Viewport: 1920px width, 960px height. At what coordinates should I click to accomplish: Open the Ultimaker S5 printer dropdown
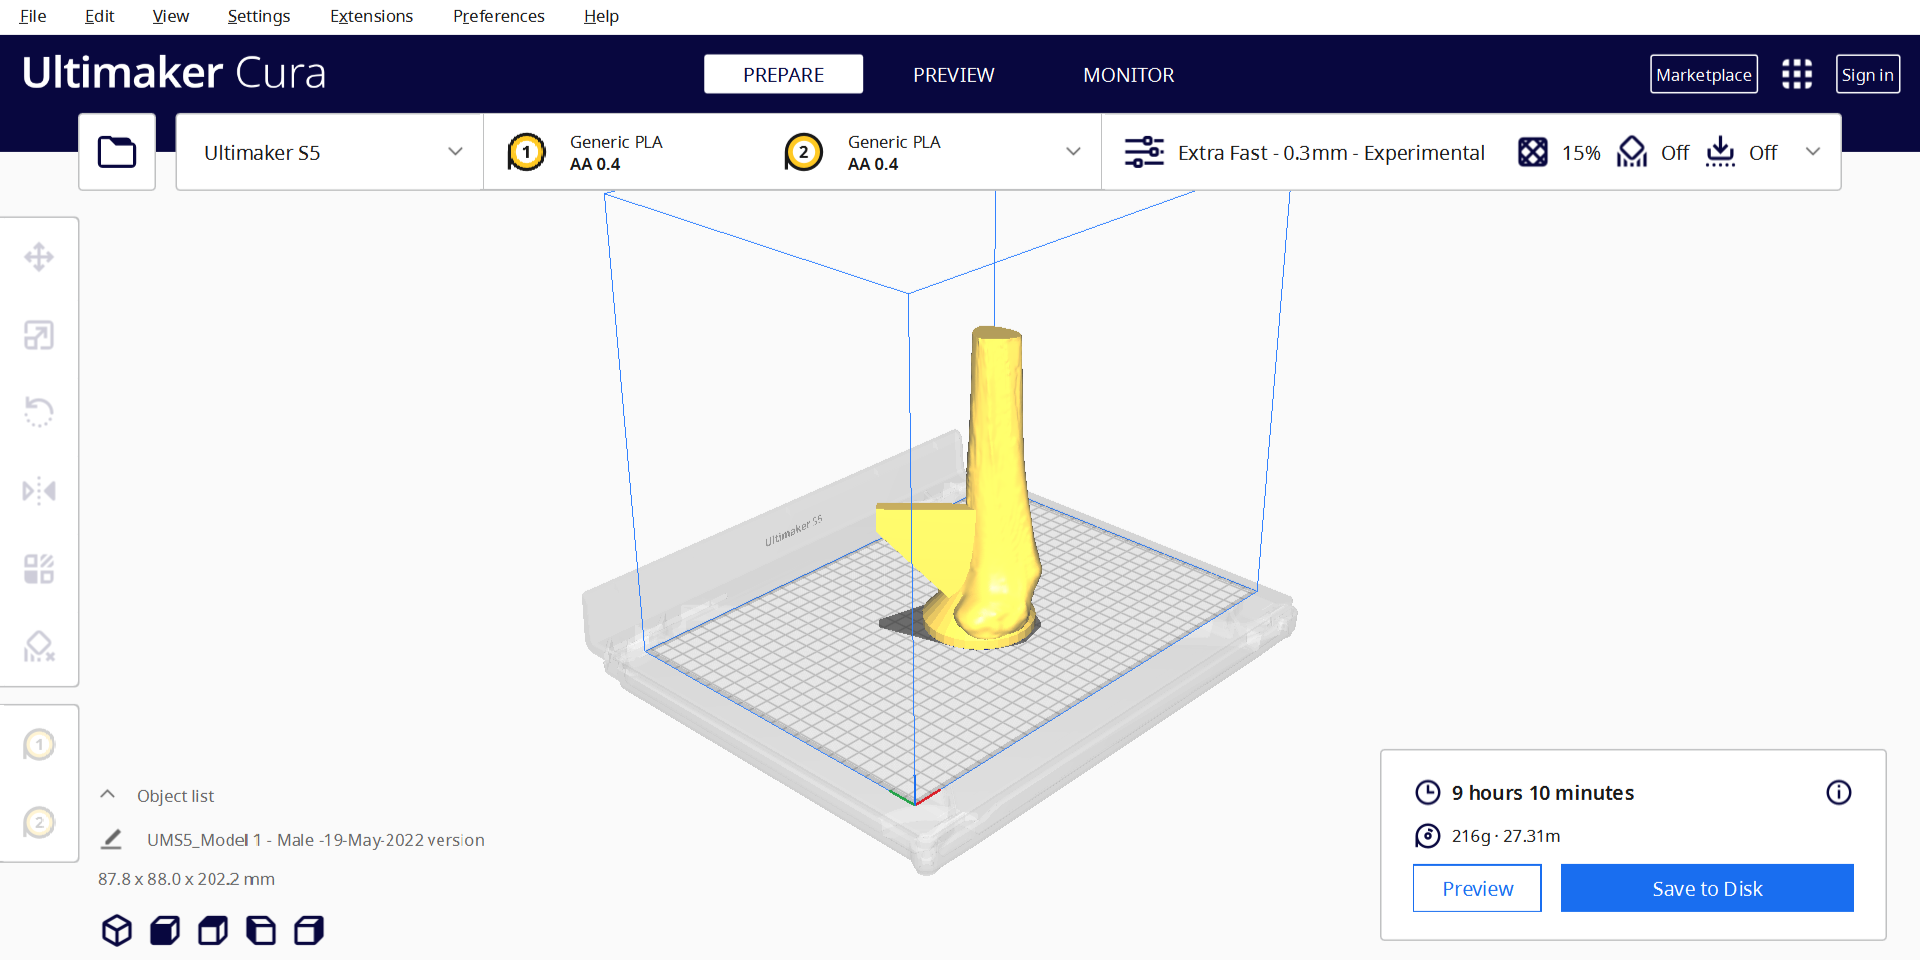coord(330,152)
